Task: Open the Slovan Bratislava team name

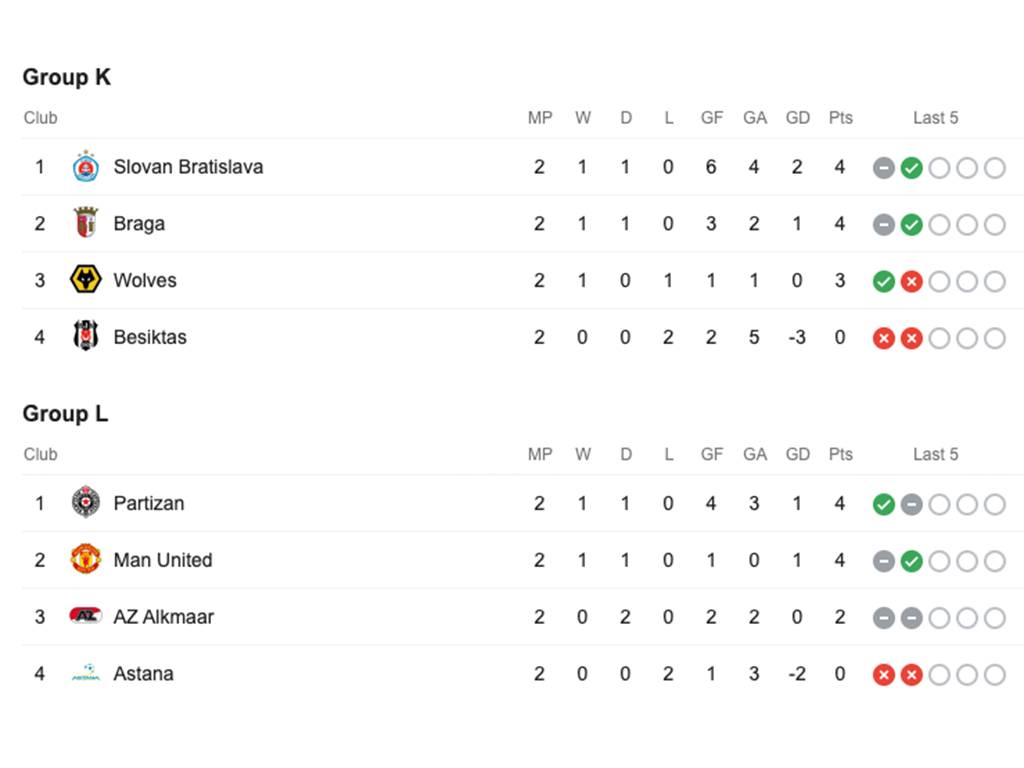Action: (x=188, y=167)
